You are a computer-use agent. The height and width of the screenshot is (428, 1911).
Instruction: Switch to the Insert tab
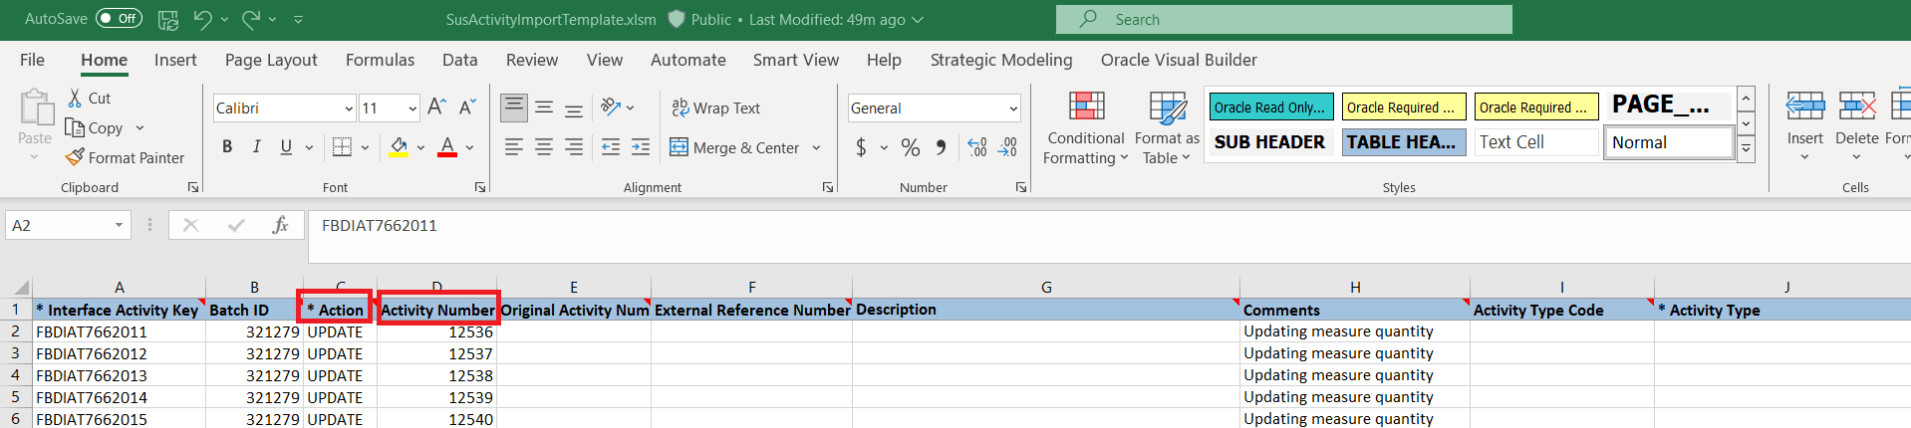(175, 60)
